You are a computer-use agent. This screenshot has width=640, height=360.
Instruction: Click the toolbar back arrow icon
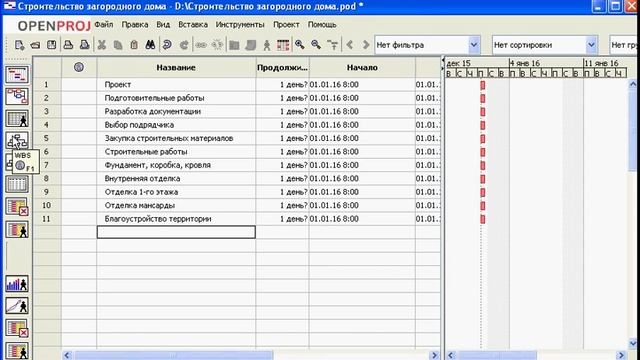350,45
